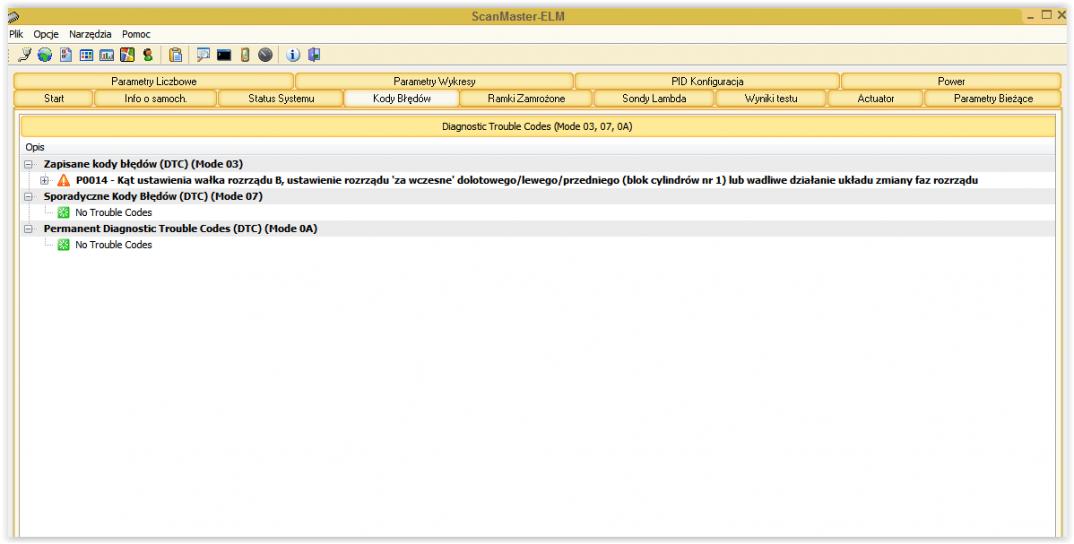Click the colored data grid toolbar icon
Screen dimensions: 1074x544
point(86,55)
